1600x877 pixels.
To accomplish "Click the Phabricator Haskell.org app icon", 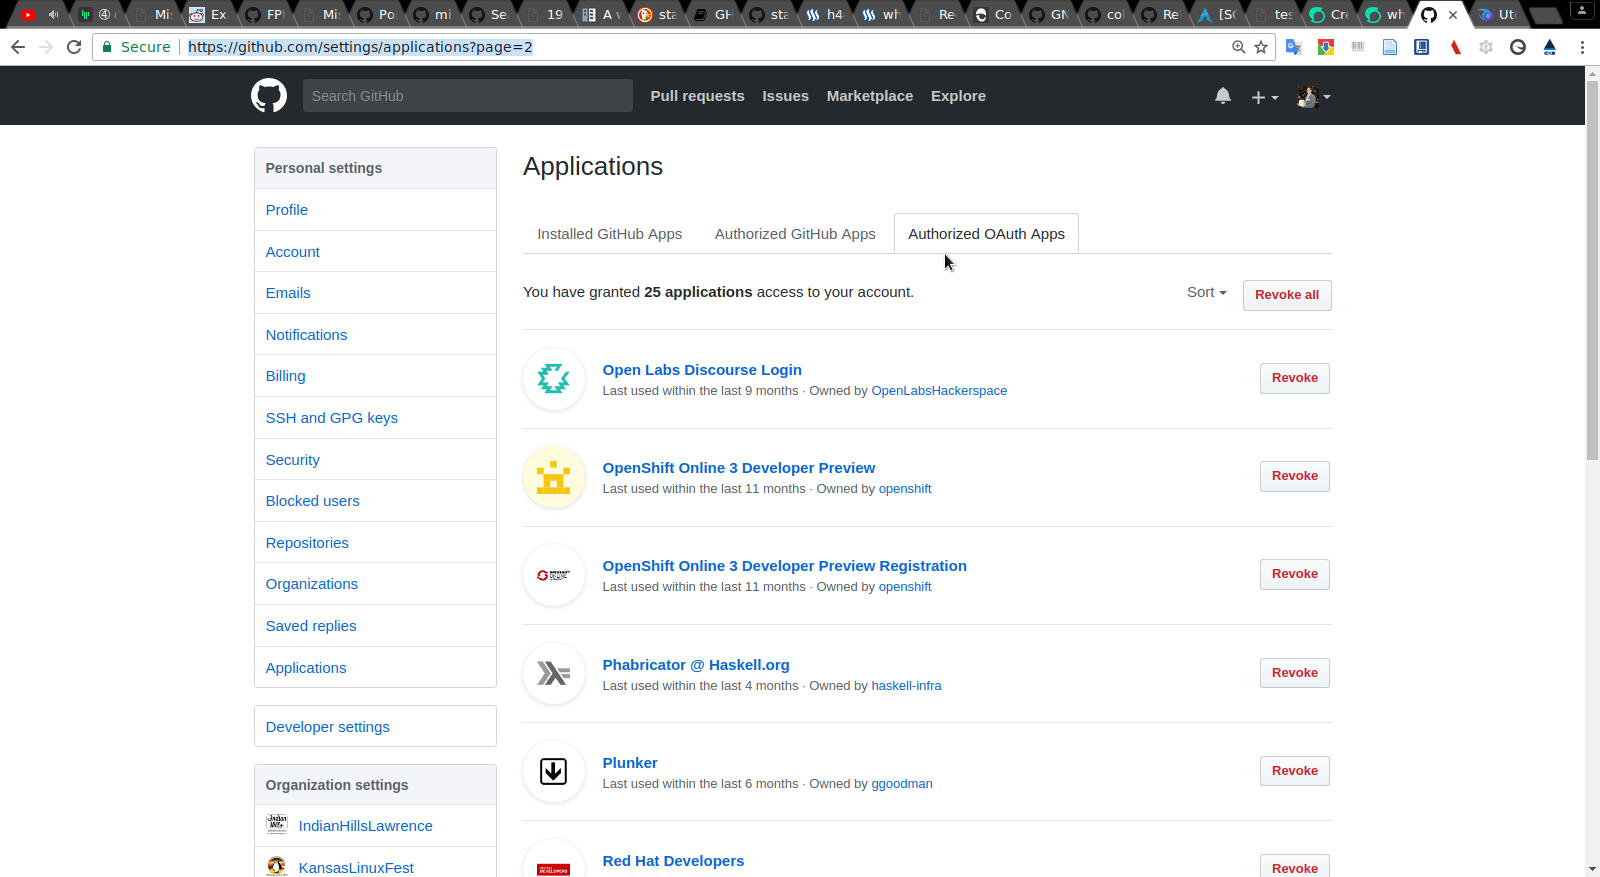I will [x=553, y=674].
